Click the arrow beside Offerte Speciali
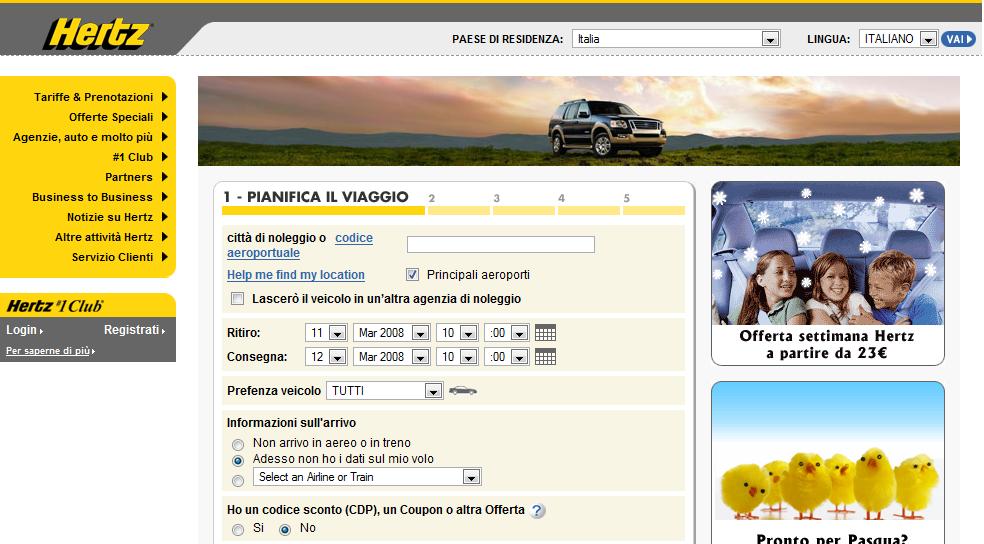This screenshot has height=544, width=984. 164,117
